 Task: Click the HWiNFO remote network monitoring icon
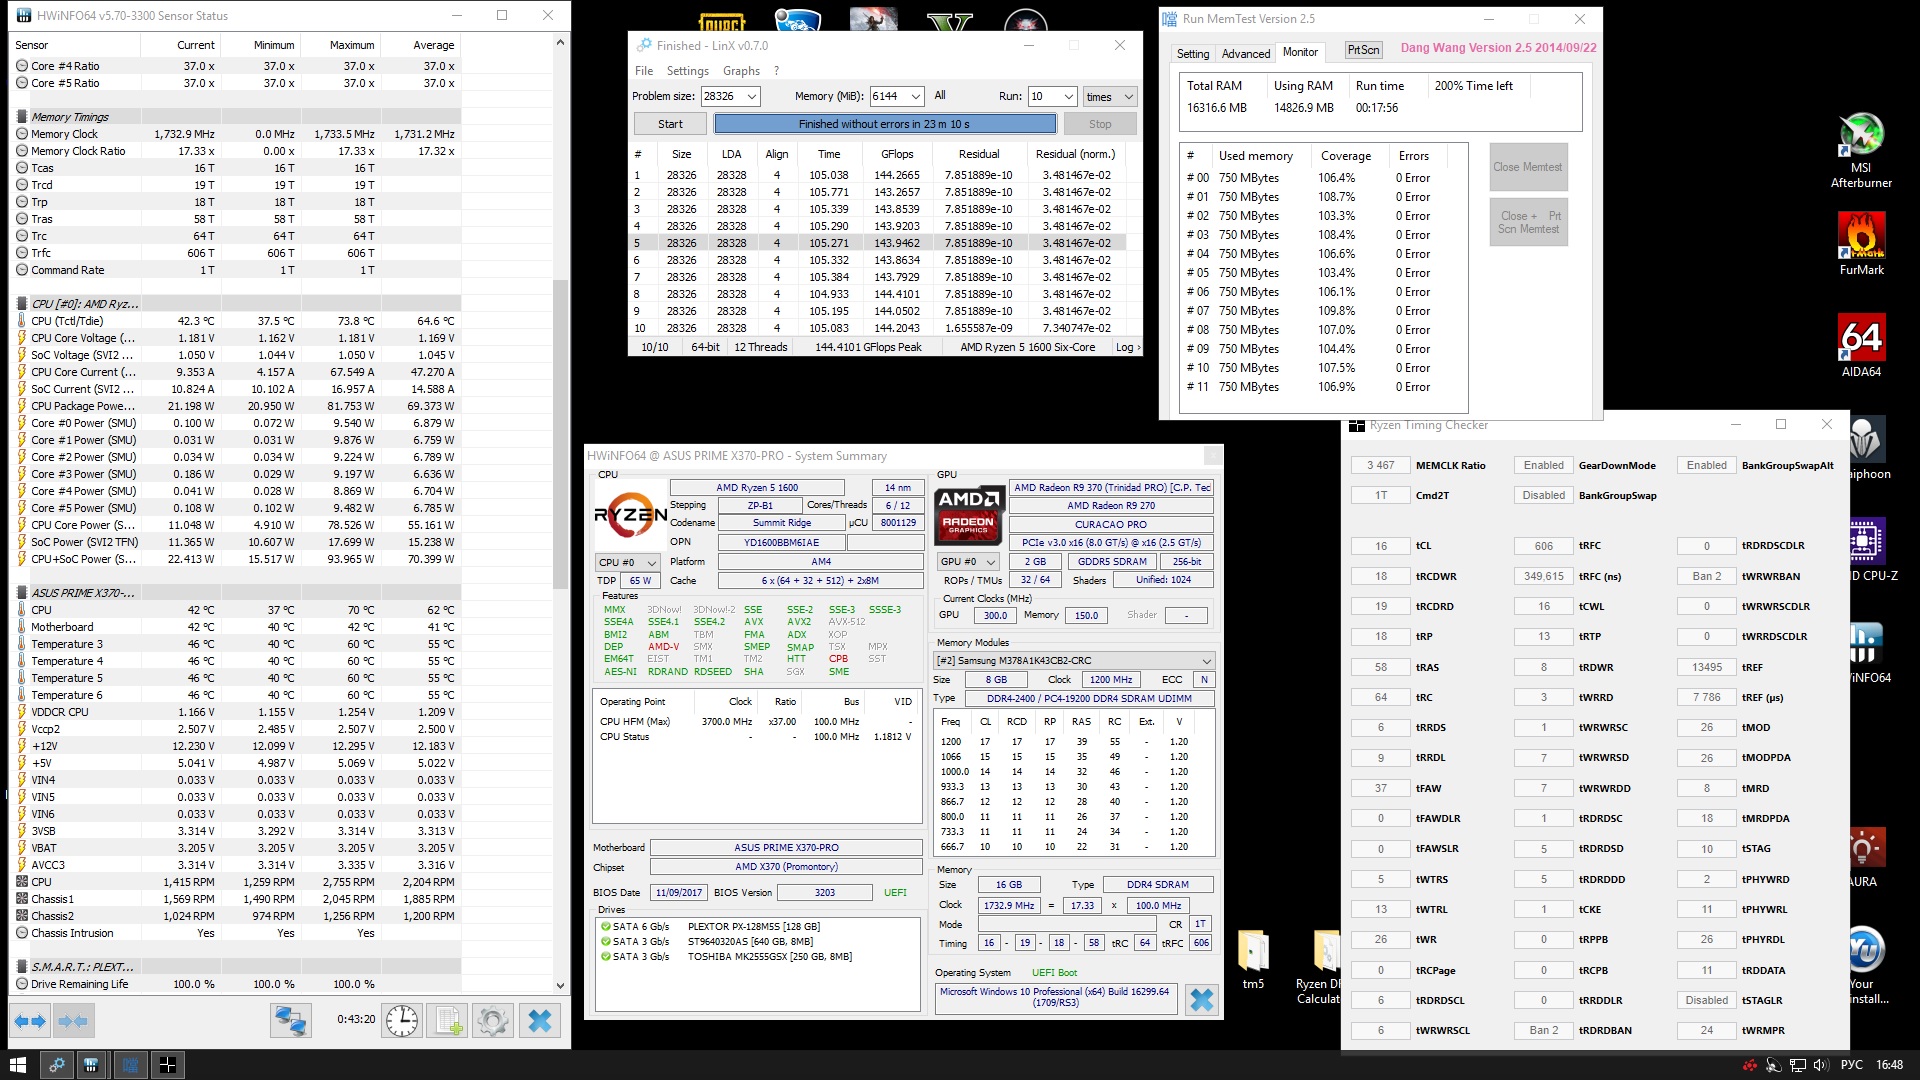(x=291, y=1021)
